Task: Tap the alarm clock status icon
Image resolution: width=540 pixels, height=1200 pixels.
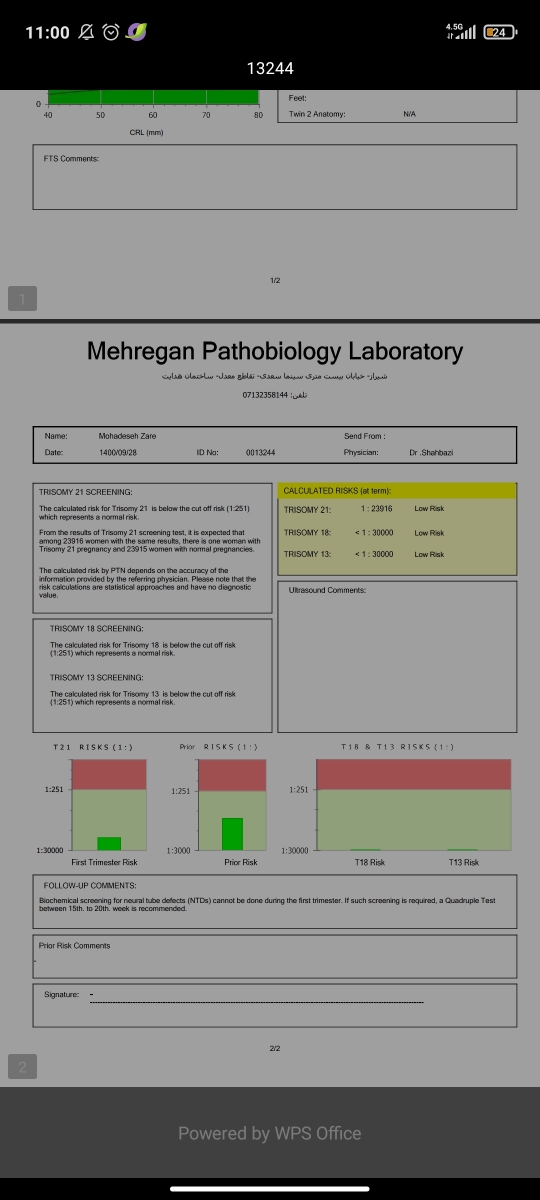Action: (111, 32)
